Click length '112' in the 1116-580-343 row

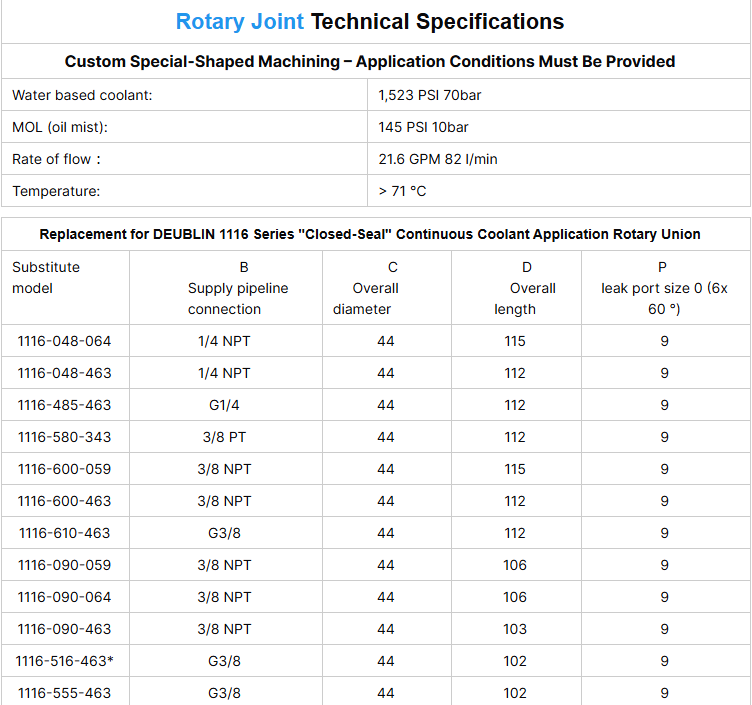515,437
